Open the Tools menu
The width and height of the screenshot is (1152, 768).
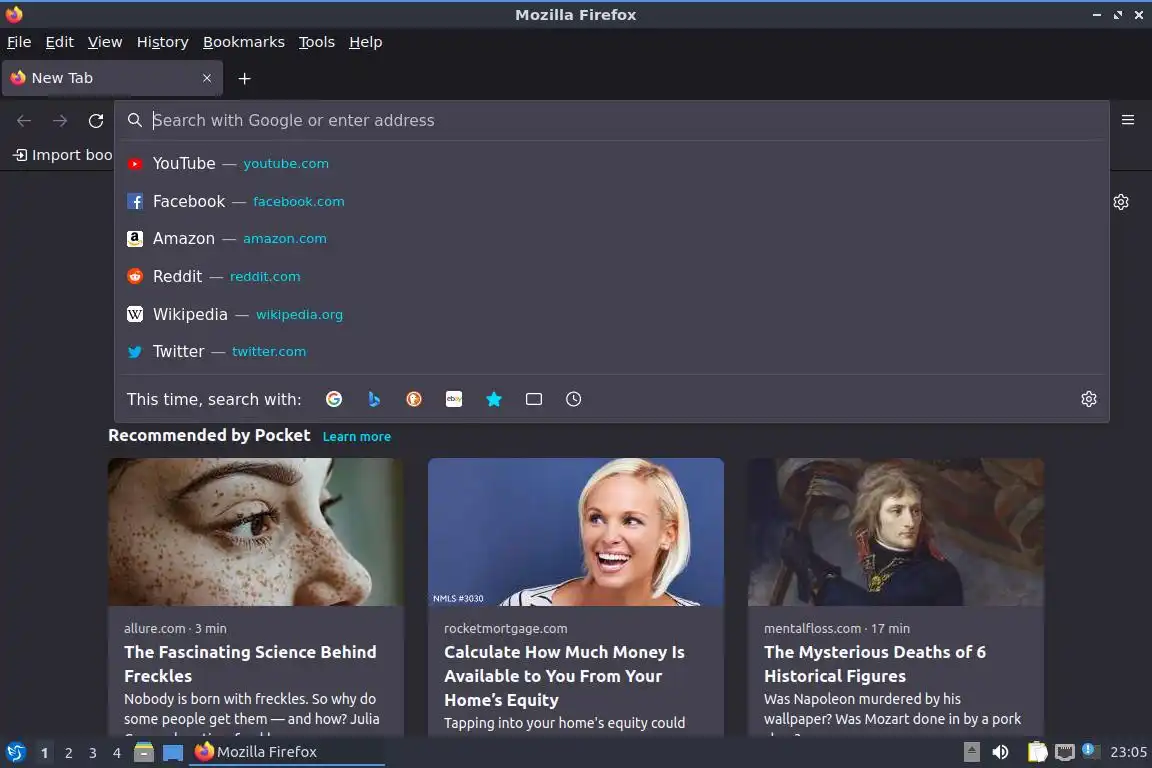pos(317,42)
